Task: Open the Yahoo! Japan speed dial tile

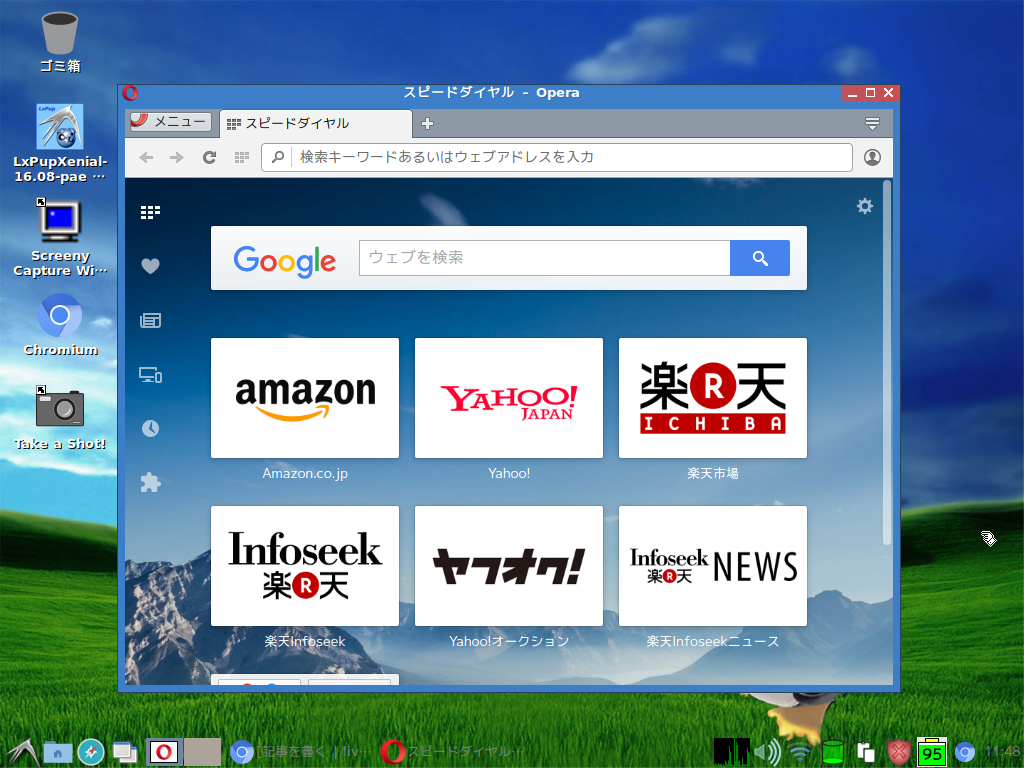Action: 509,398
